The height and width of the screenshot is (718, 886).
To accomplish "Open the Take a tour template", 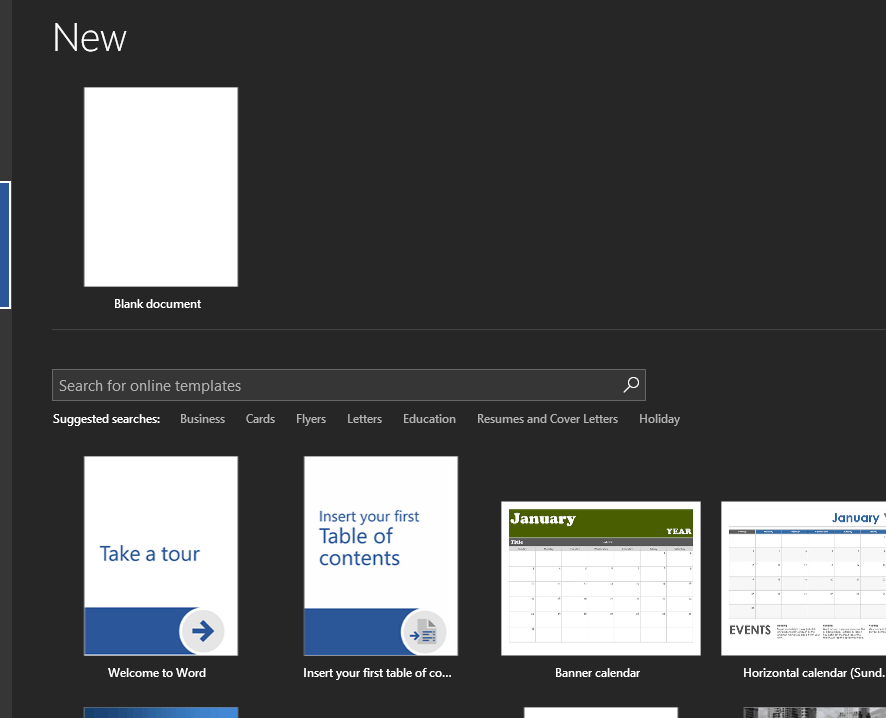I will coord(161,556).
